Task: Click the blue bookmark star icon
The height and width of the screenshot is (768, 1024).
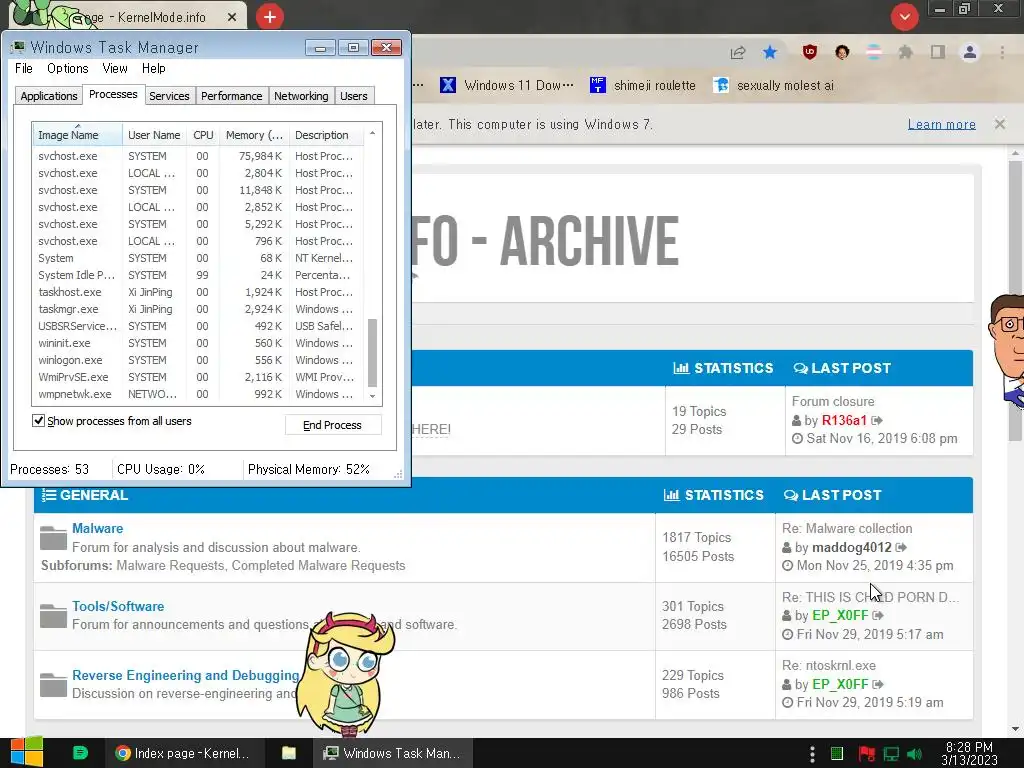Action: click(x=770, y=52)
